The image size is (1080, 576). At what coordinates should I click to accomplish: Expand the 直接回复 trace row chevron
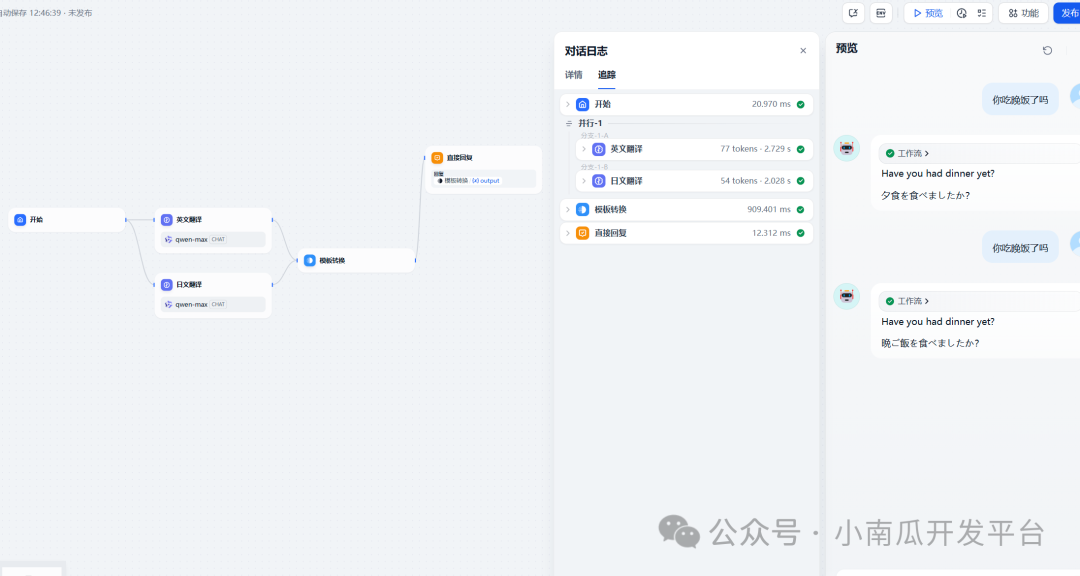pos(568,233)
